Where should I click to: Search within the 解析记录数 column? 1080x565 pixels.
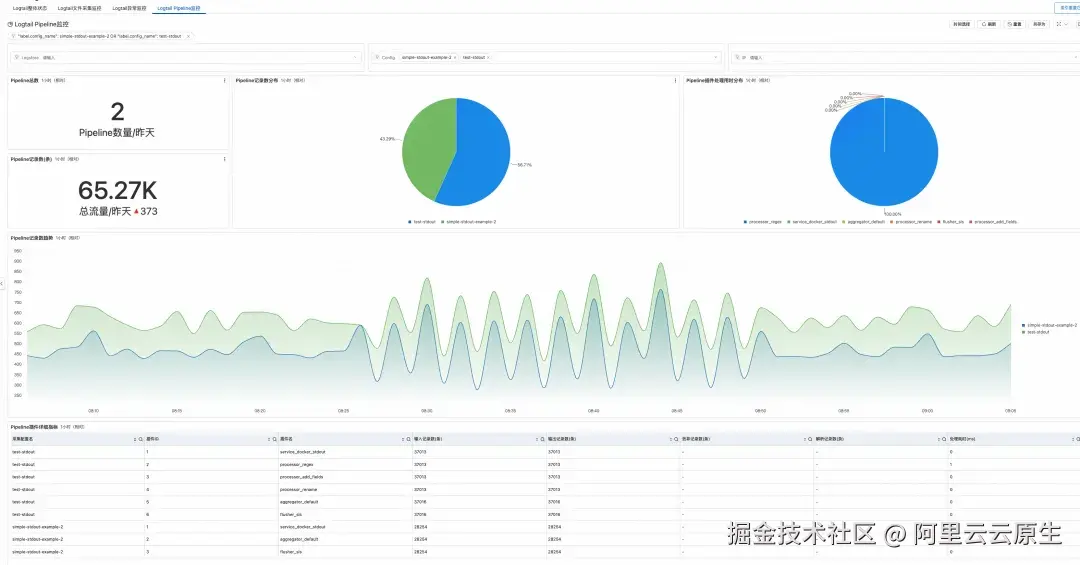[944, 439]
